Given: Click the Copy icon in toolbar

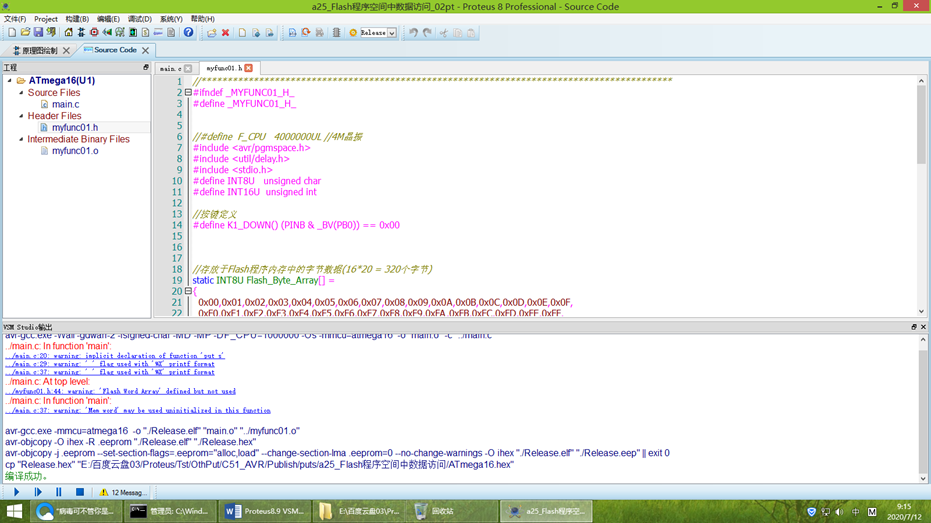Looking at the screenshot, I should point(457,33).
